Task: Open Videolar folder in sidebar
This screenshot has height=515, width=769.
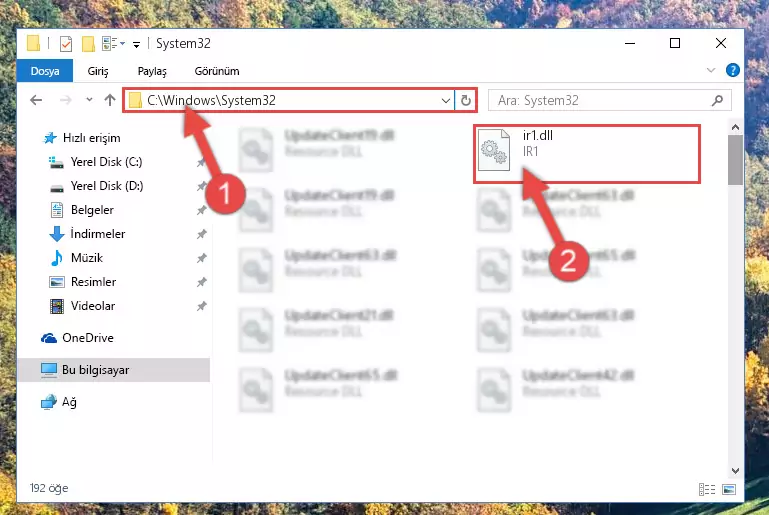Action: [x=93, y=306]
